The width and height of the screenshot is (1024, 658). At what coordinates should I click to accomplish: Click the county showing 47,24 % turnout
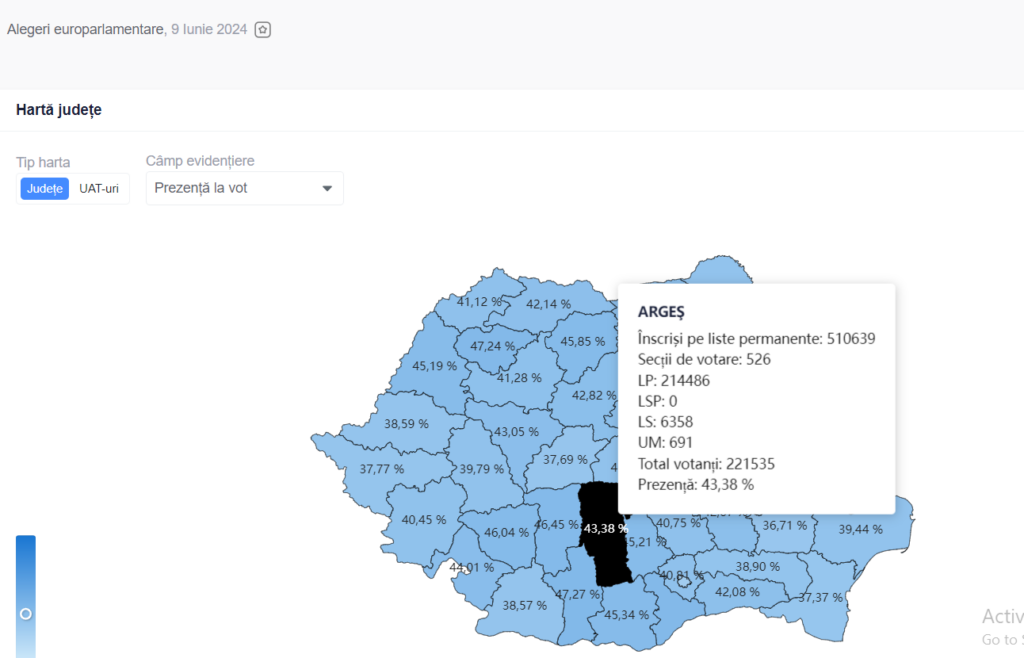[492, 346]
